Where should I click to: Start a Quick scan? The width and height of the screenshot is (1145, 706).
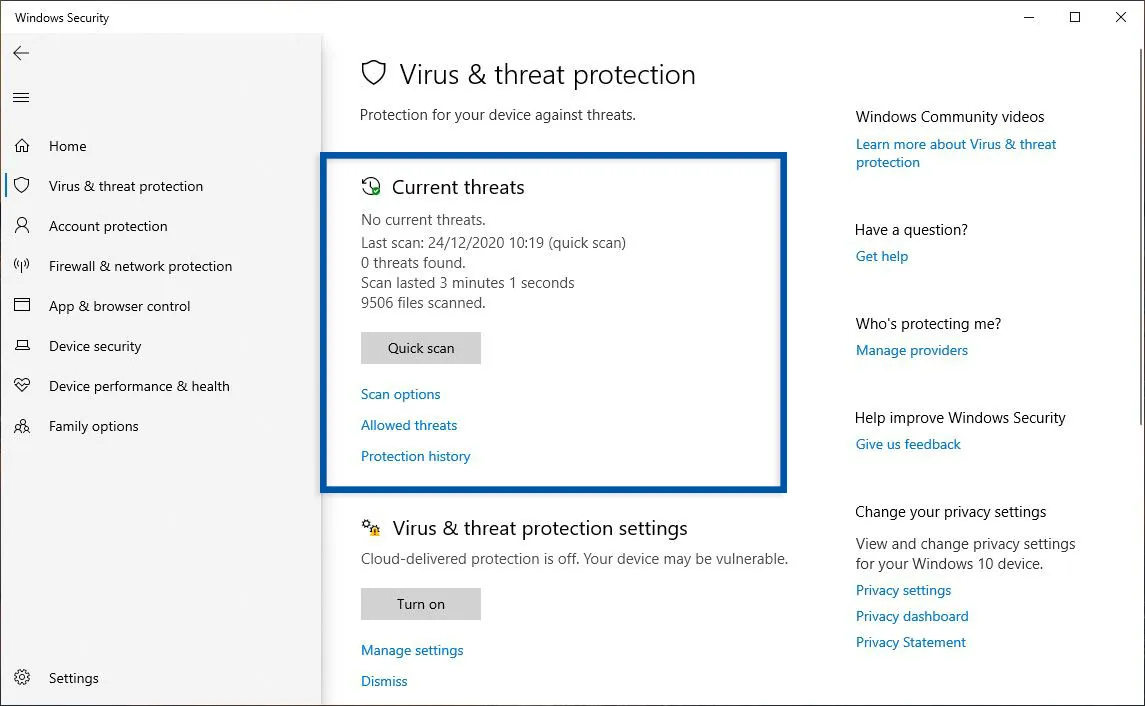tap(420, 348)
